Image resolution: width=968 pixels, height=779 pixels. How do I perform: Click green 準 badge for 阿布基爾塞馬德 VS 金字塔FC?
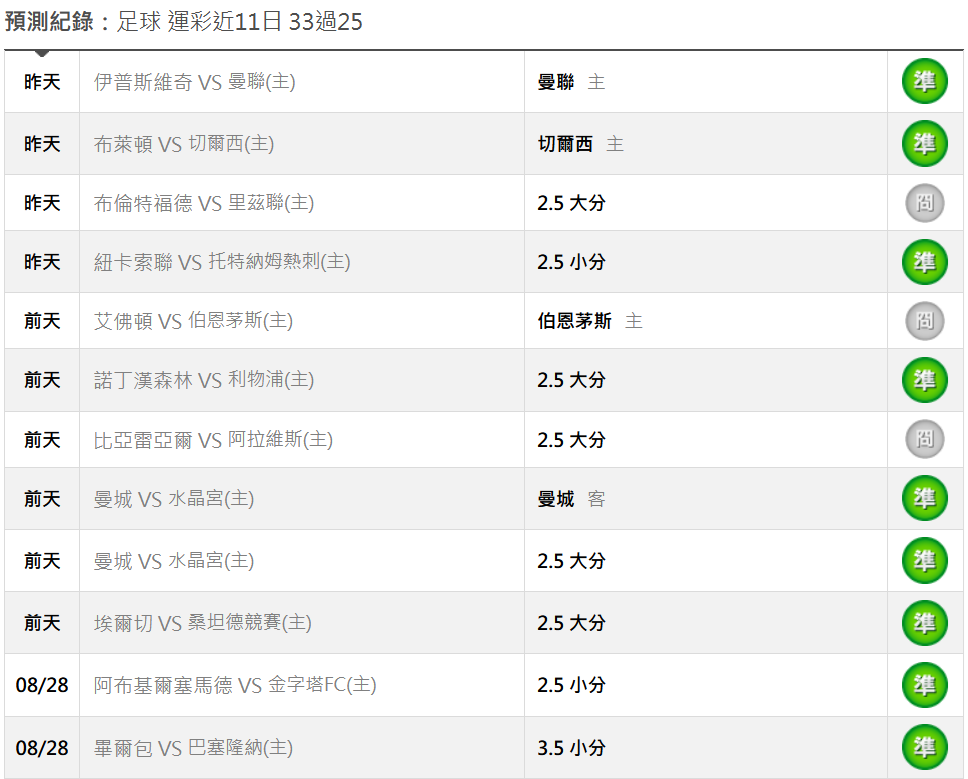tap(924, 685)
